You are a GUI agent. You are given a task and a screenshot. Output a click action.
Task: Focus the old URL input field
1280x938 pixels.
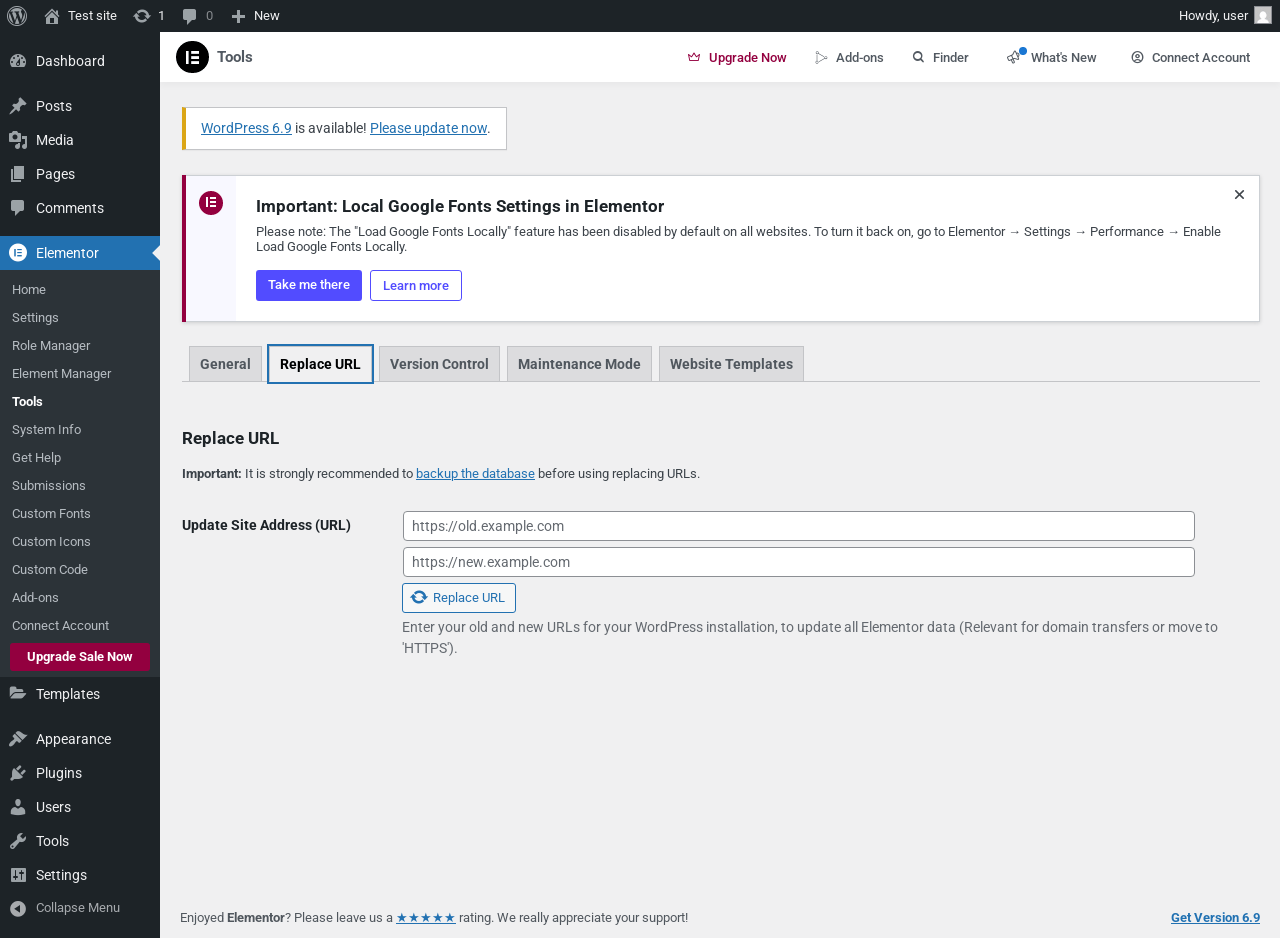[798, 526]
